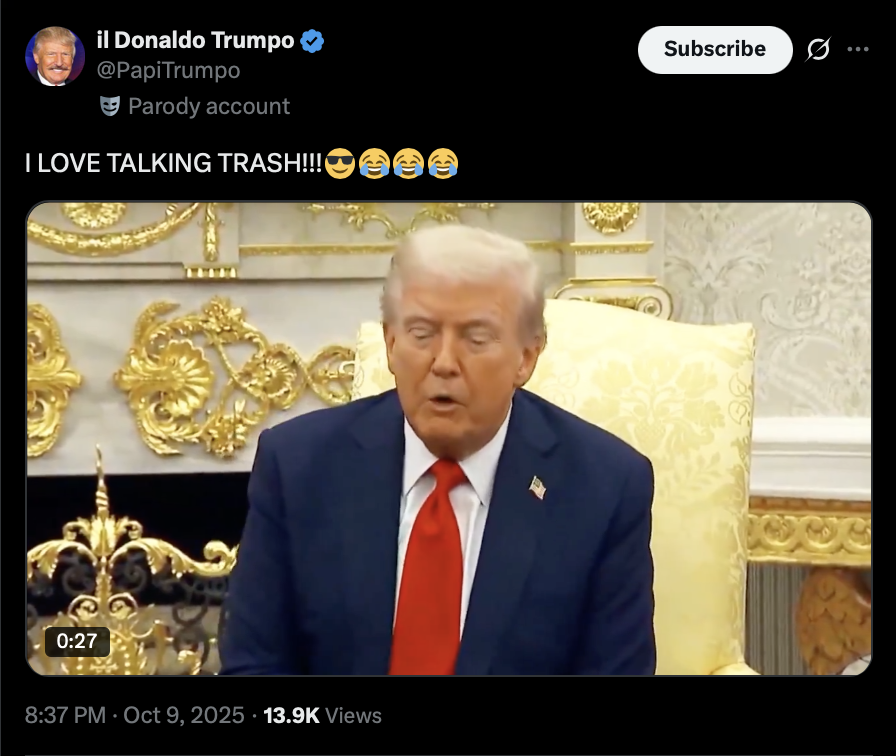Play the embedded video
The height and width of the screenshot is (756, 896).
tap(449, 438)
